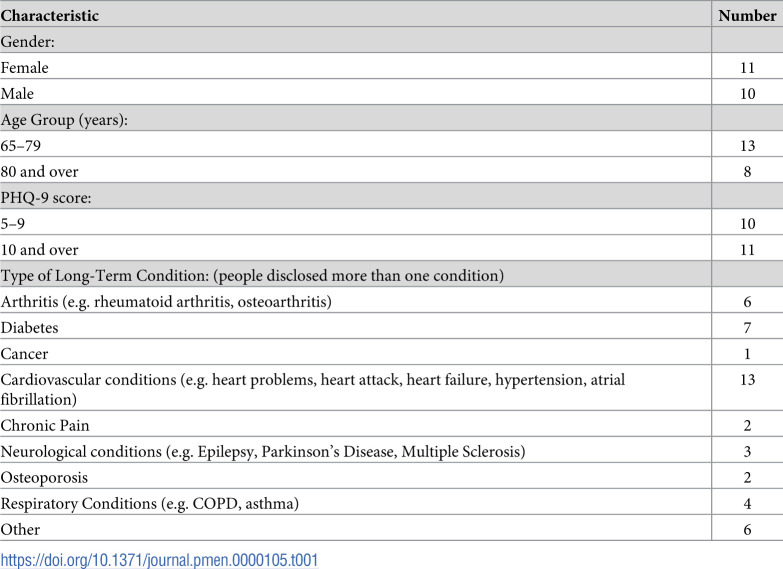The width and height of the screenshot is (783, 569).
Task: Click the Age Group (years) heading
Action: (64, 120)
